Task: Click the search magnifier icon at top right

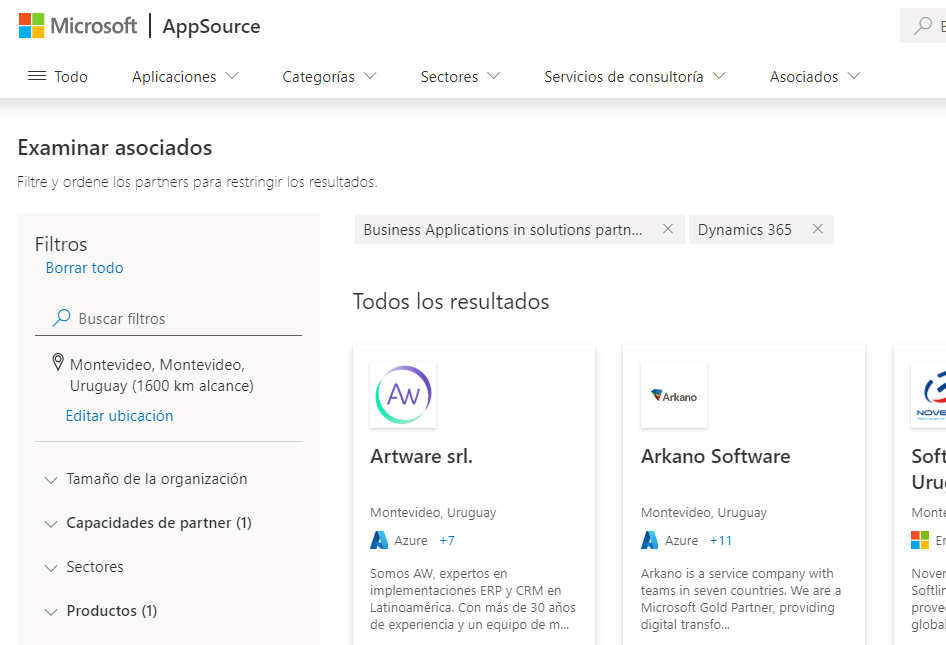Action: tap(923, 26)
